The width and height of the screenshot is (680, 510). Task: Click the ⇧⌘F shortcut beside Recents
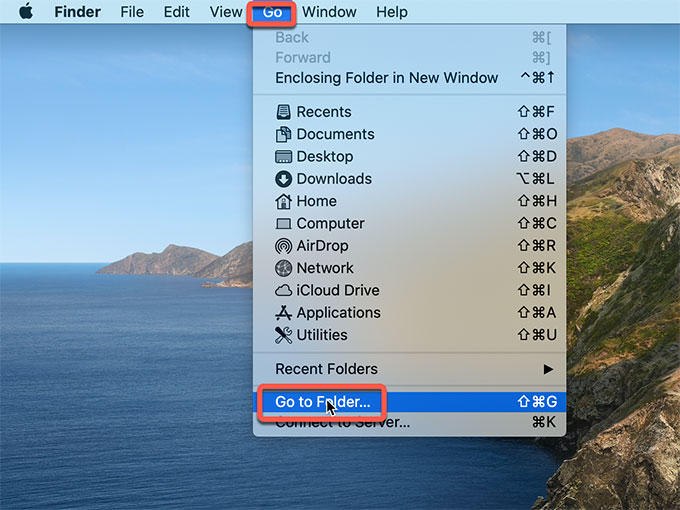point(536,112)
